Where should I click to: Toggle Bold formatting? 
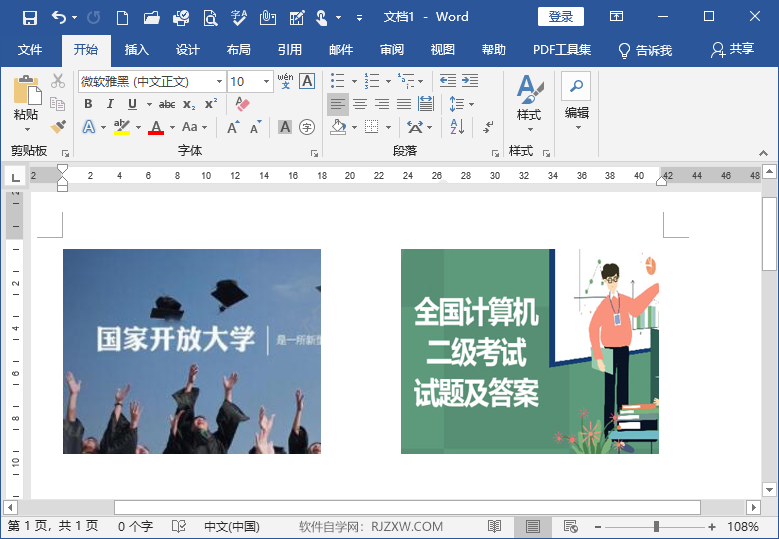(88, 104)
